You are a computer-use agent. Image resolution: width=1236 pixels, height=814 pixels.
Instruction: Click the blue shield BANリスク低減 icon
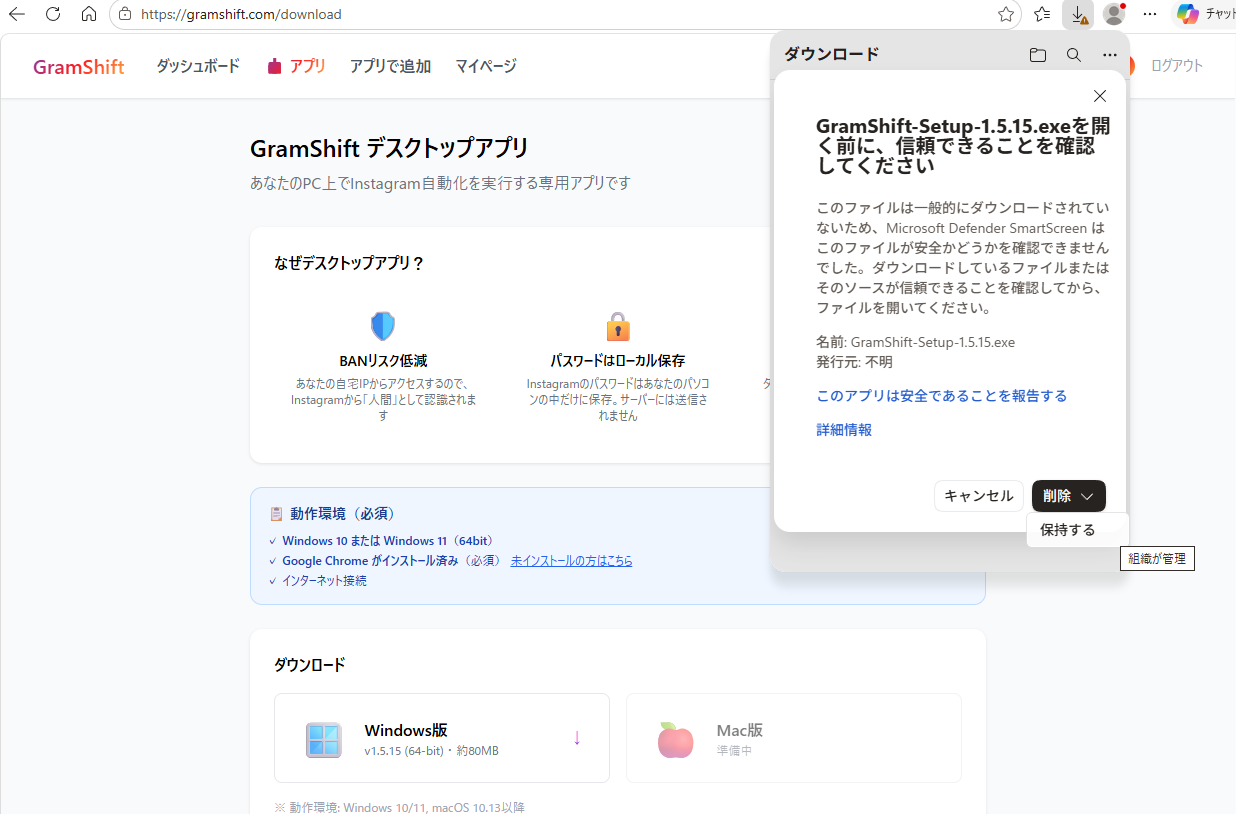[383, 326]
